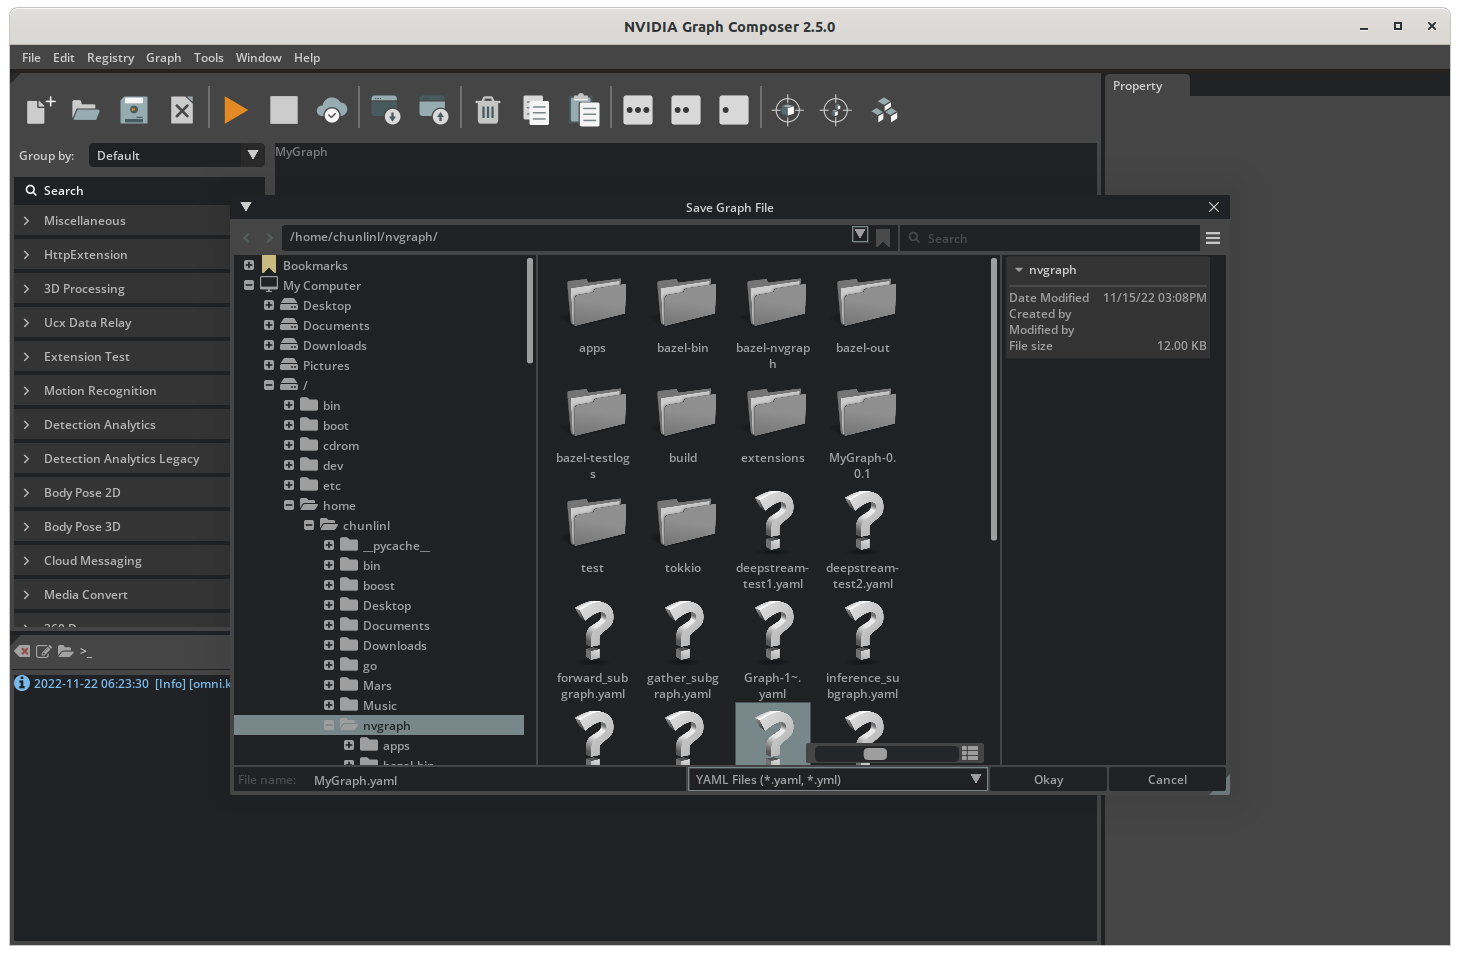
Task: Click the file grid vertical scrollbar
Action: pyautogui.click(x=993, y=400)
